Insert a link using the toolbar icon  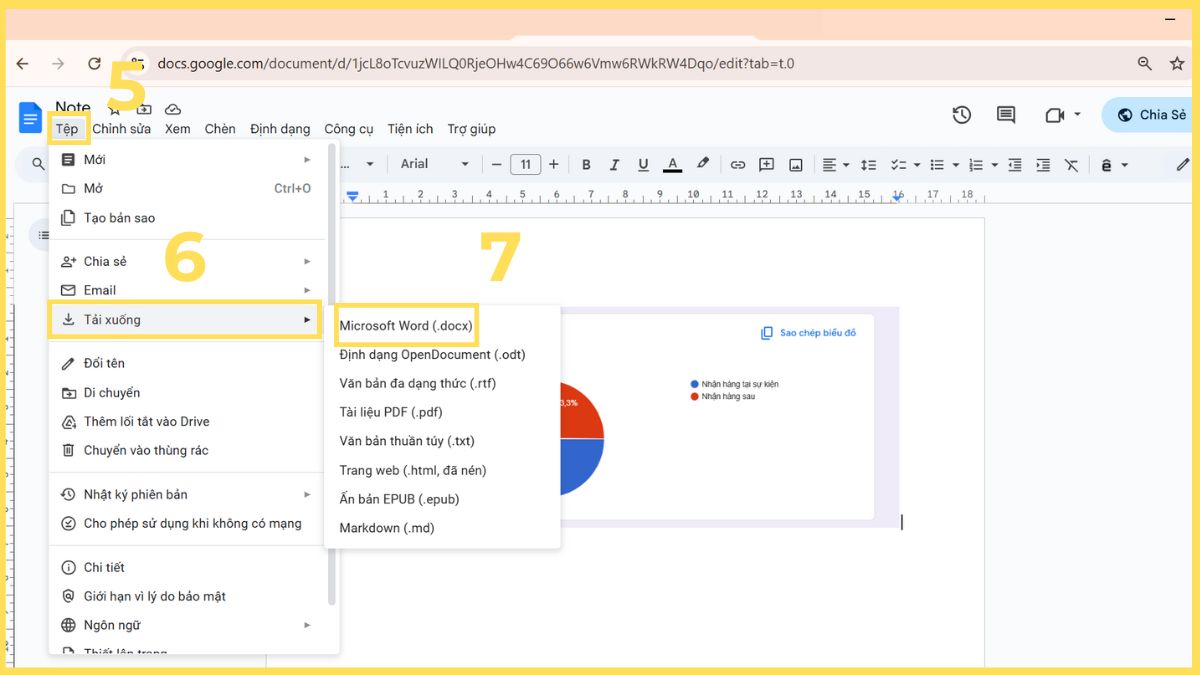pos(739,164)
